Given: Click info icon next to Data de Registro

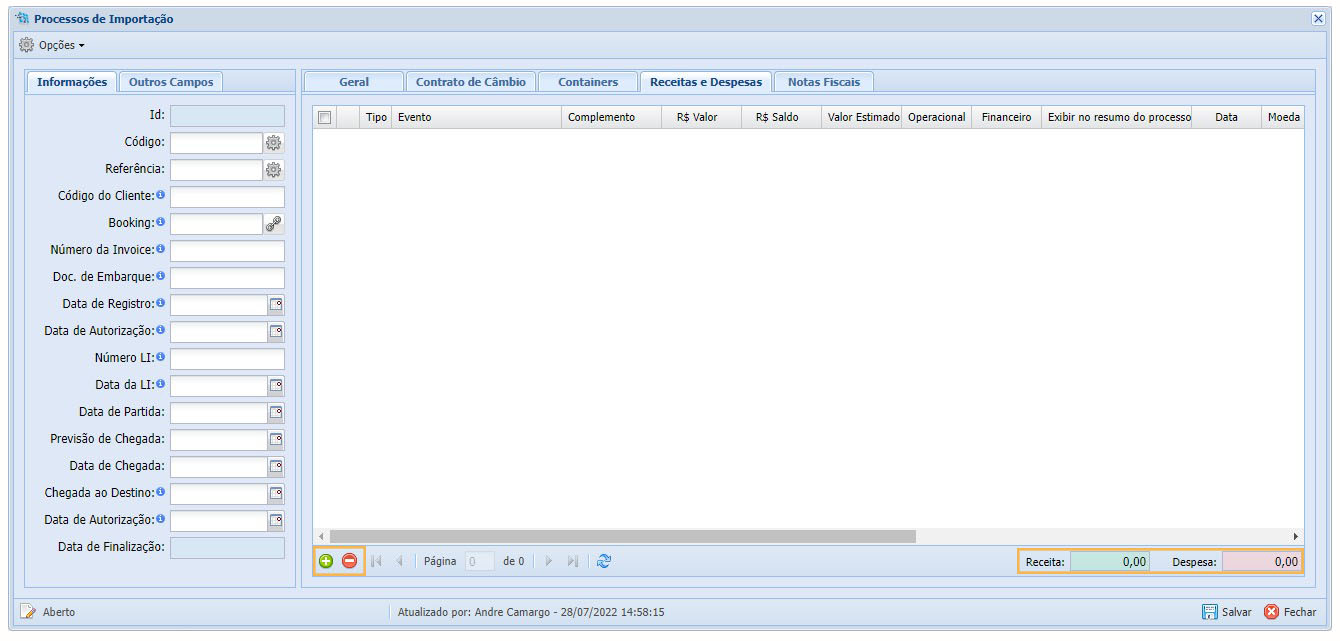Looking at the screenshot, I should point(161,302).
